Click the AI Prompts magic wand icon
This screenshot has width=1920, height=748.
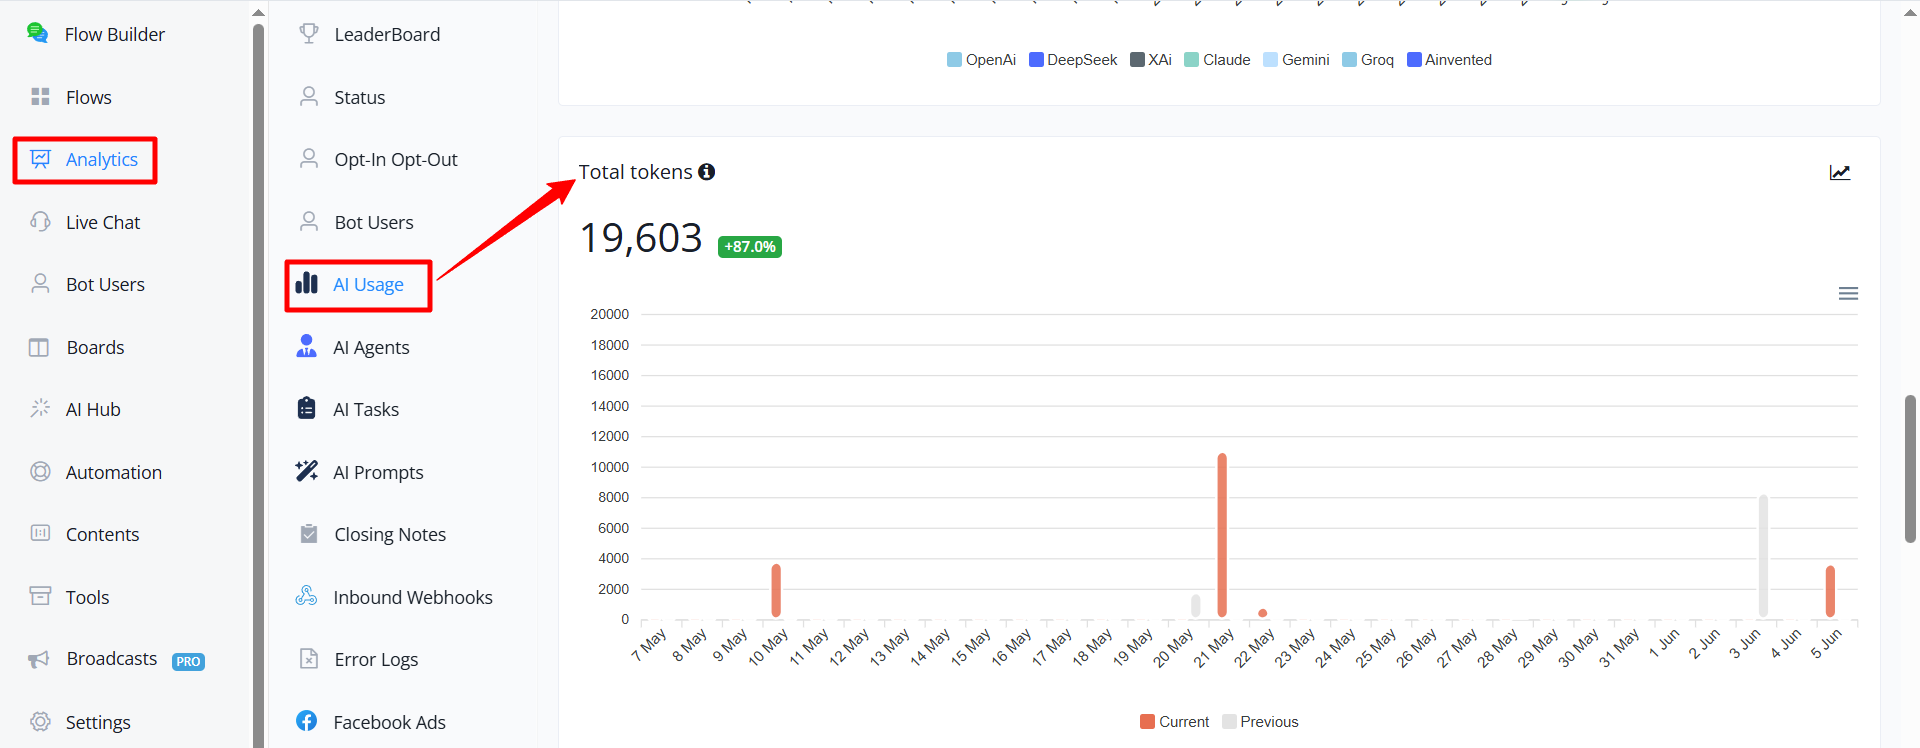pyautogui.click(x=307, y=471)
